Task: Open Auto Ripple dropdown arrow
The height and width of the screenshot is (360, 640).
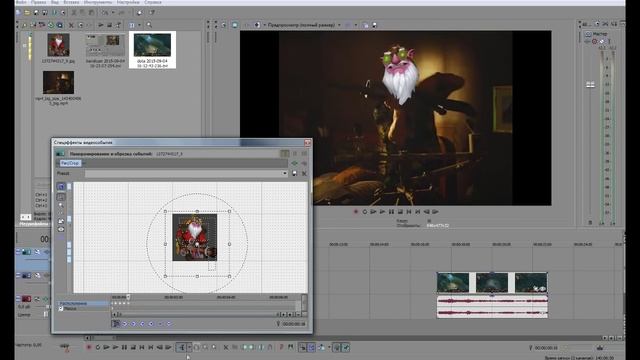Action: point(329,347)
